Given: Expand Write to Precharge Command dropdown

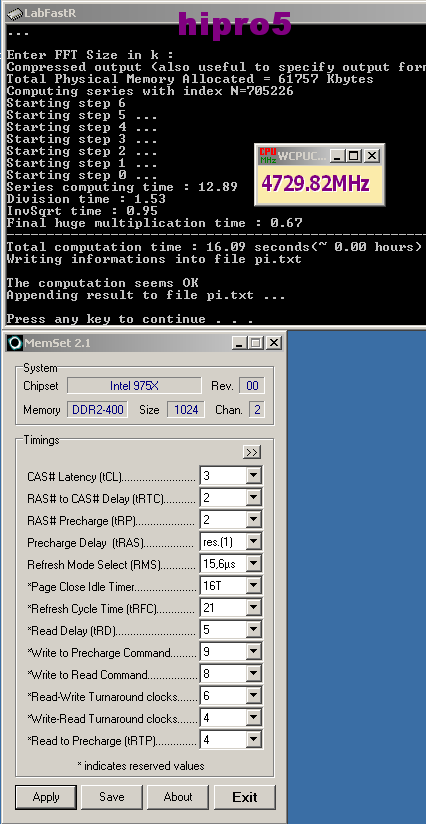Looking at the screenshot, I should coord(254,652).
